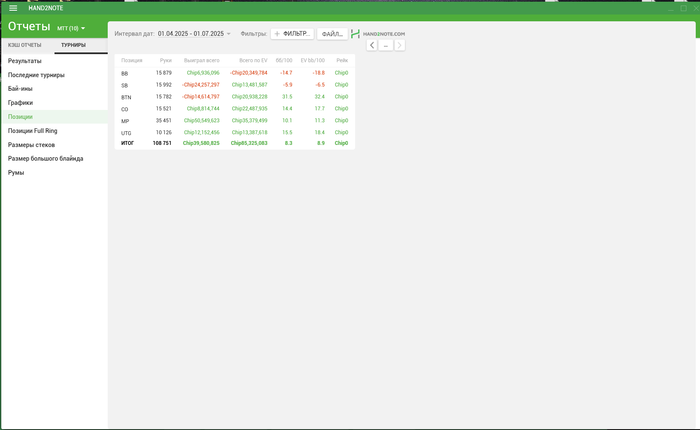Open the date interval dropdown 01.04.2025 - 01.07.2025
The image size is (700, 430).
point(194,33)
